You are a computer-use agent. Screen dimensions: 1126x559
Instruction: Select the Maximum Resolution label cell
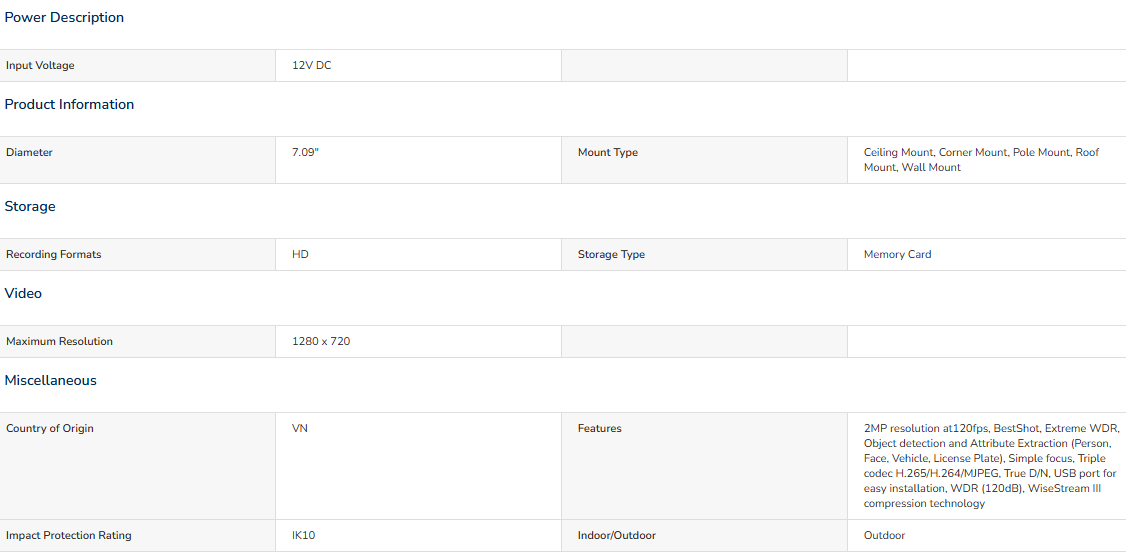(x=137, y=341)
